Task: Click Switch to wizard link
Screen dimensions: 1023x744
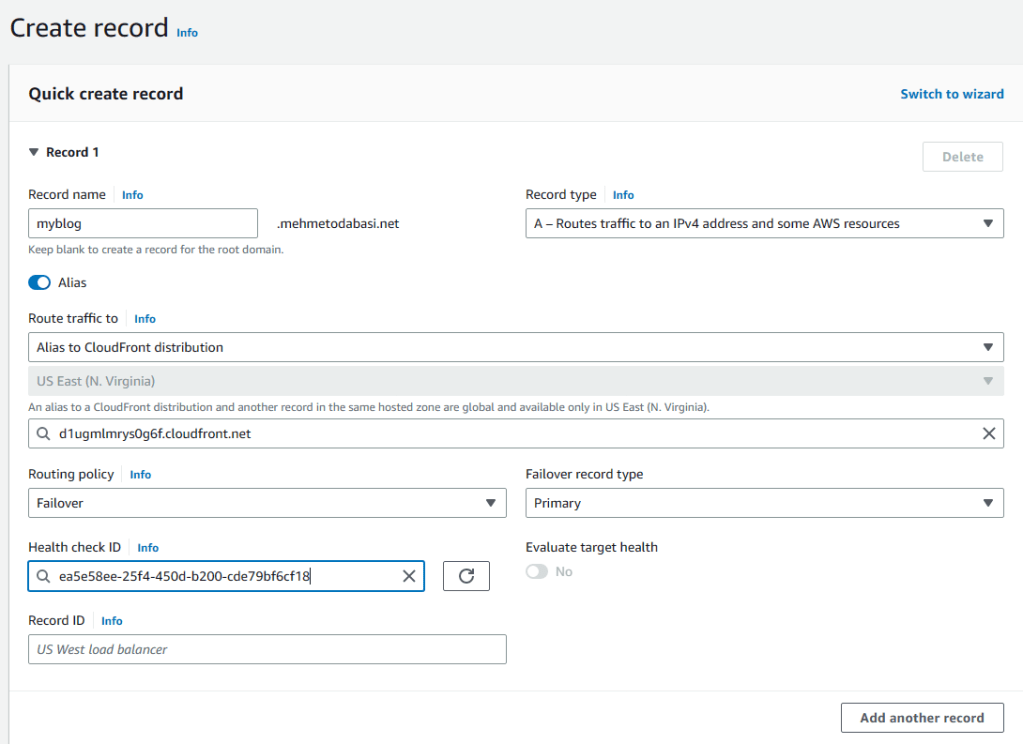Action: click(952, 94)
